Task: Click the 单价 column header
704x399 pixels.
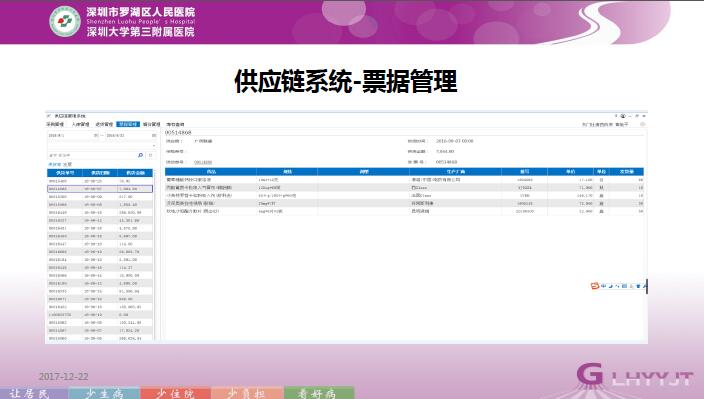Action: [570, 171]
